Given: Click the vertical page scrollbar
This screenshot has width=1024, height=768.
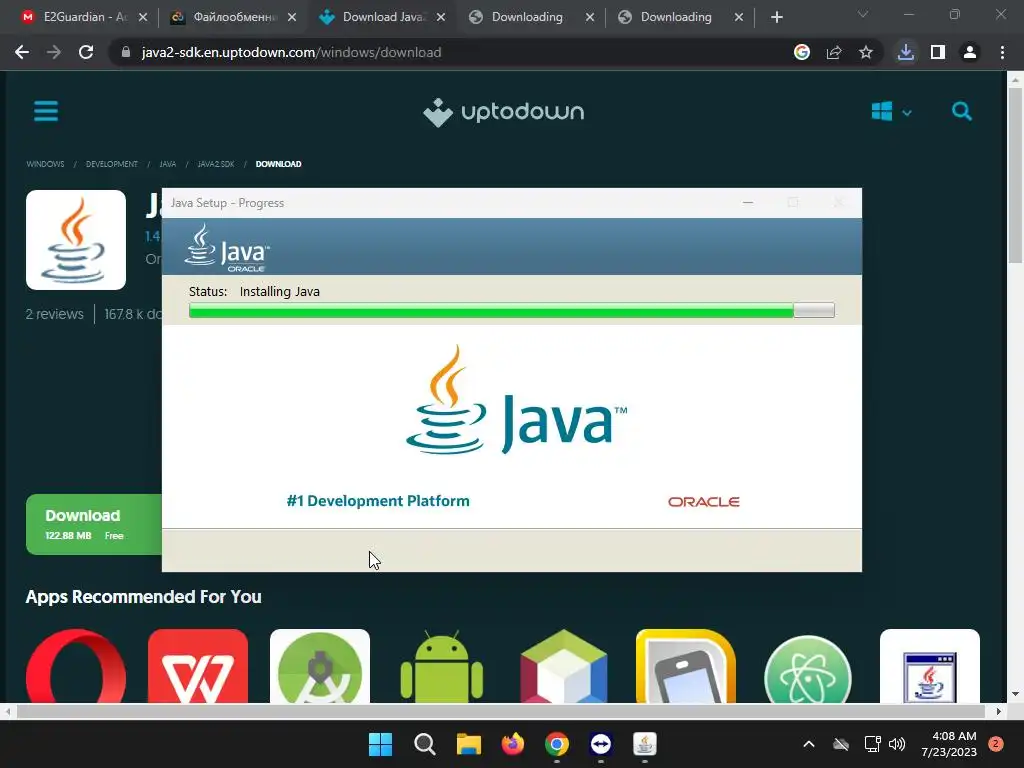Looking at the screenshot, I should point(1015,175).
